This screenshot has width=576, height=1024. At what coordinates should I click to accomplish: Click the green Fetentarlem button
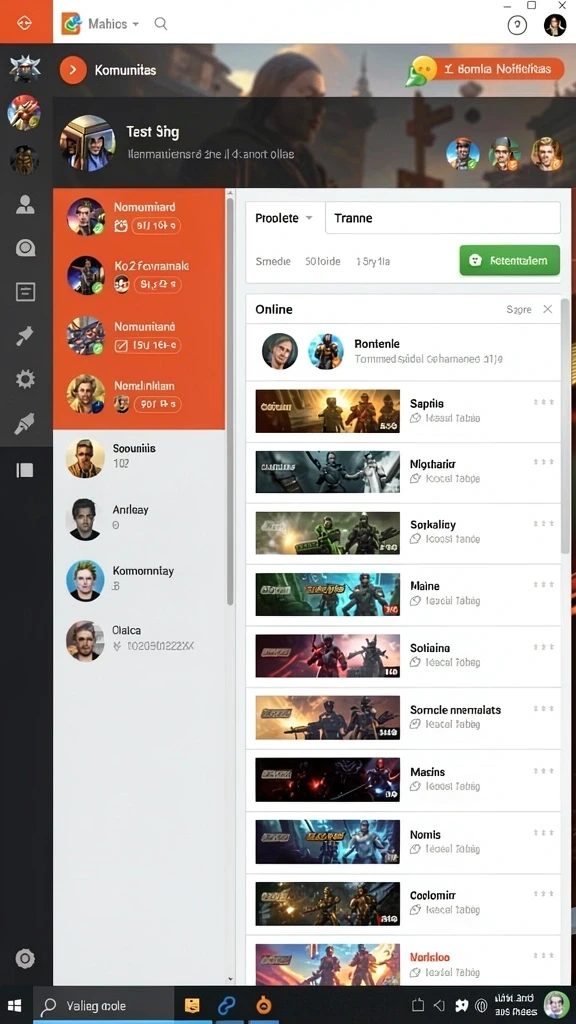pos(509,261)
